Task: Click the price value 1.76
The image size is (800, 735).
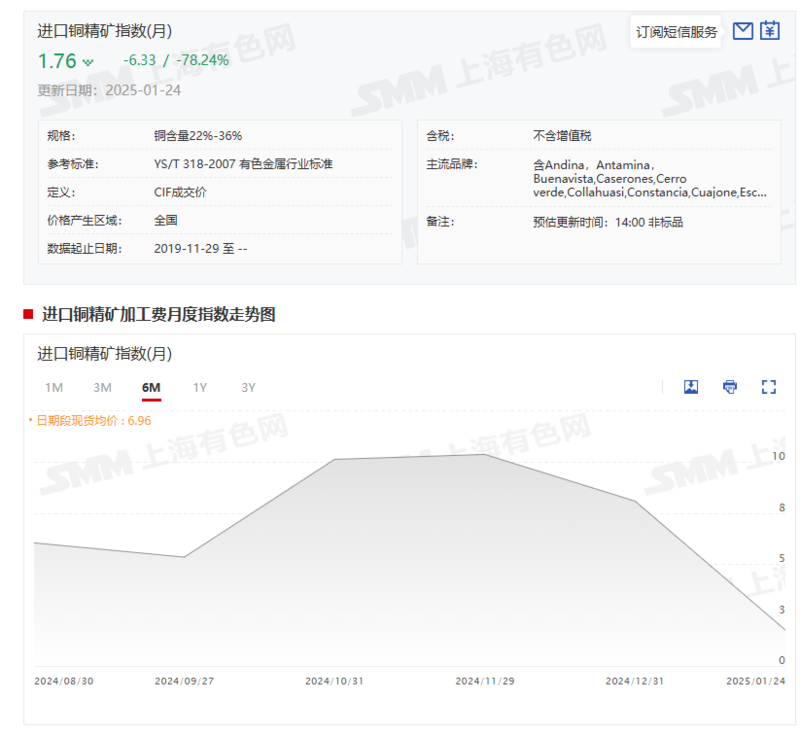Action: (57, 61)
